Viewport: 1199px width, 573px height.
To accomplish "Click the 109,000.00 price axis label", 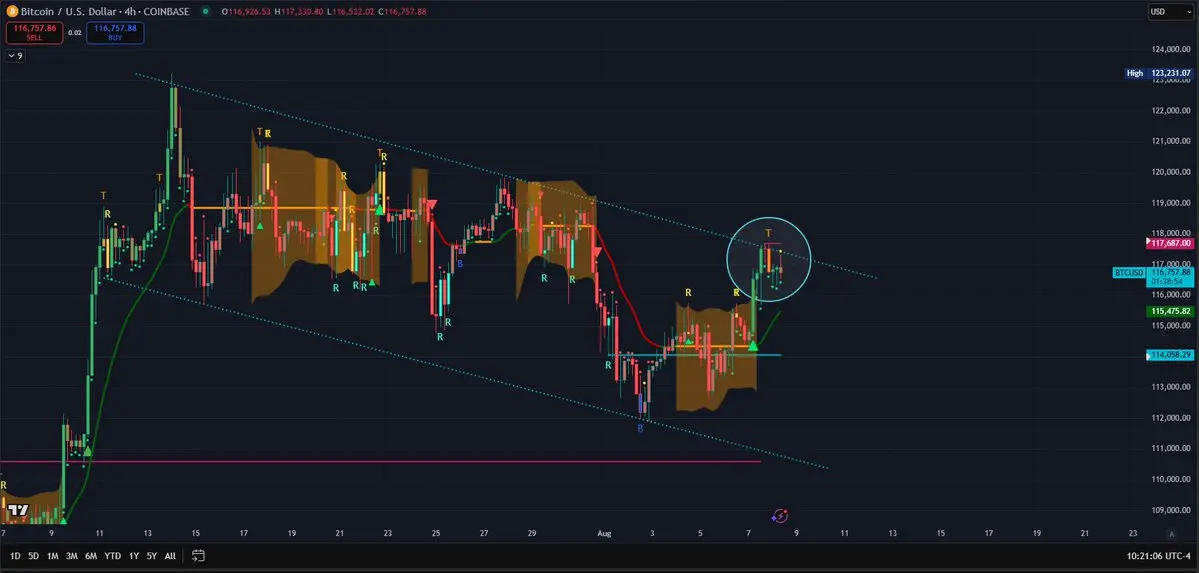I will (x=1170, y=510).
